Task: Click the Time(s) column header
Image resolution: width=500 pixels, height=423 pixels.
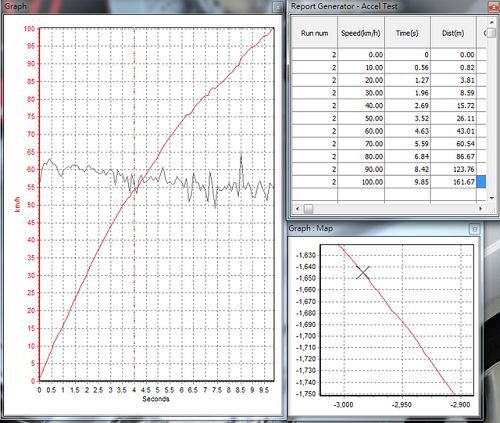Action: point(407,33)
